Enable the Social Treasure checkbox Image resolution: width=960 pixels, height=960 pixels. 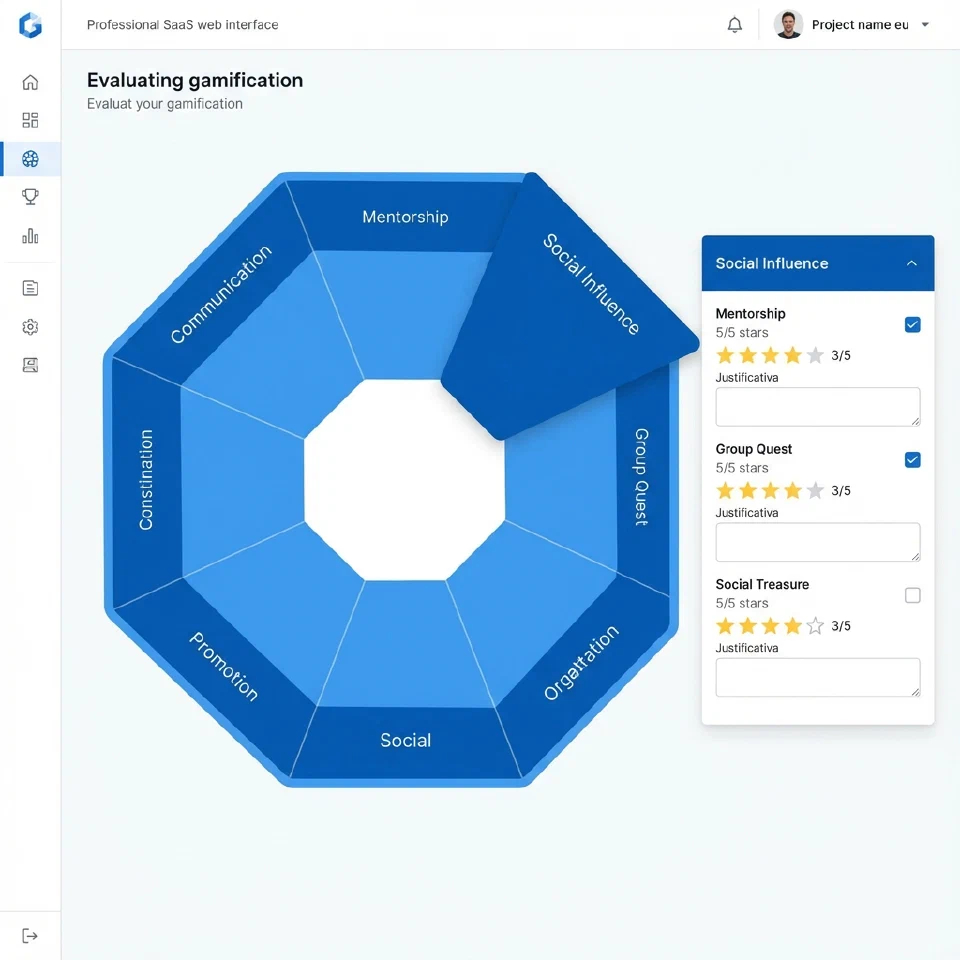pyautogui.click(x=912, y=595)
